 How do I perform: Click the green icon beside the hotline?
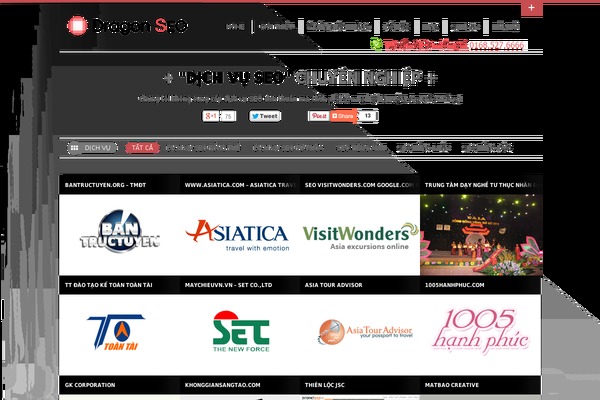coord(377,44)
